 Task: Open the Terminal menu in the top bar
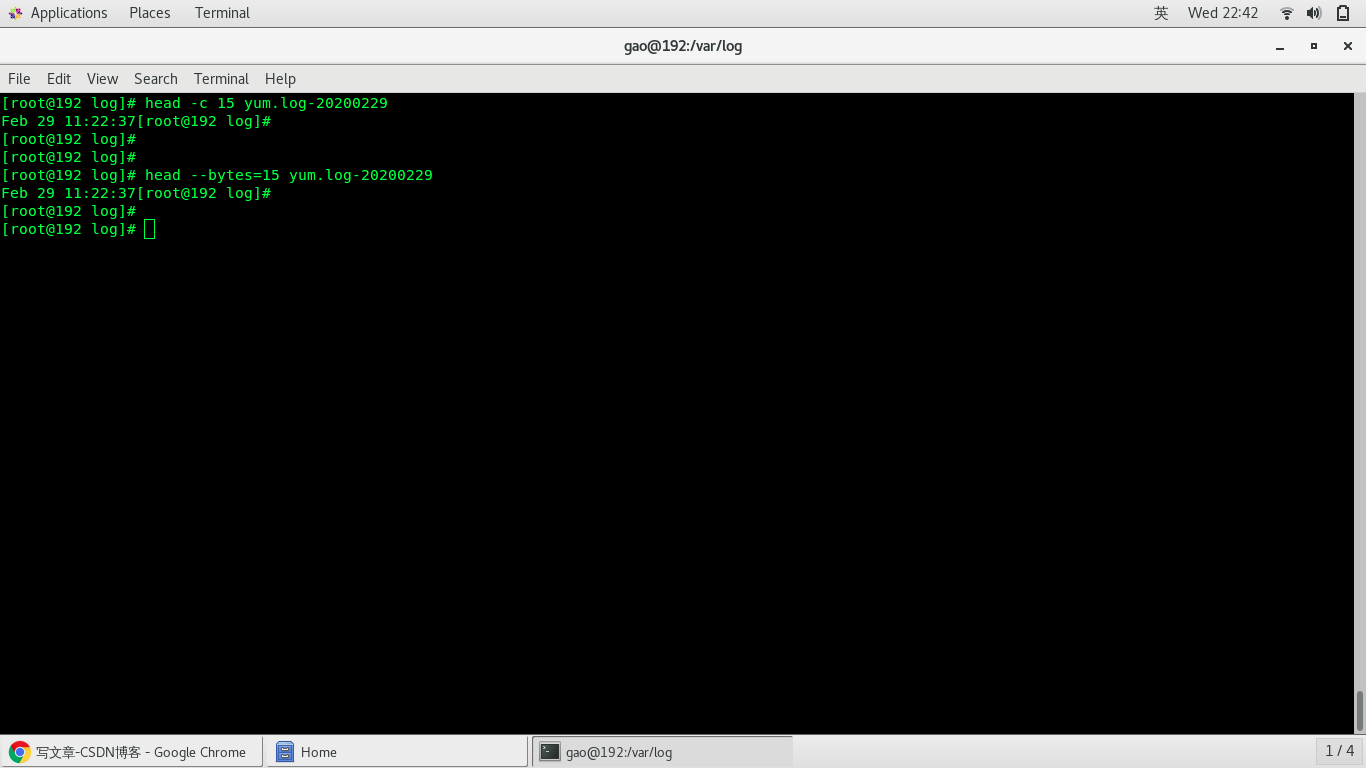coord(221,13)
